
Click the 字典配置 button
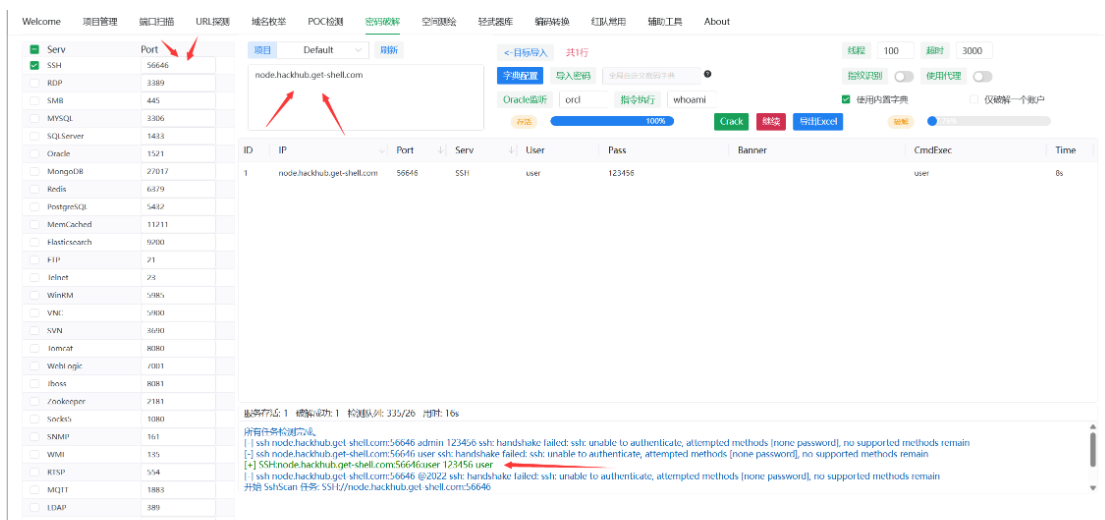point(519,75)
